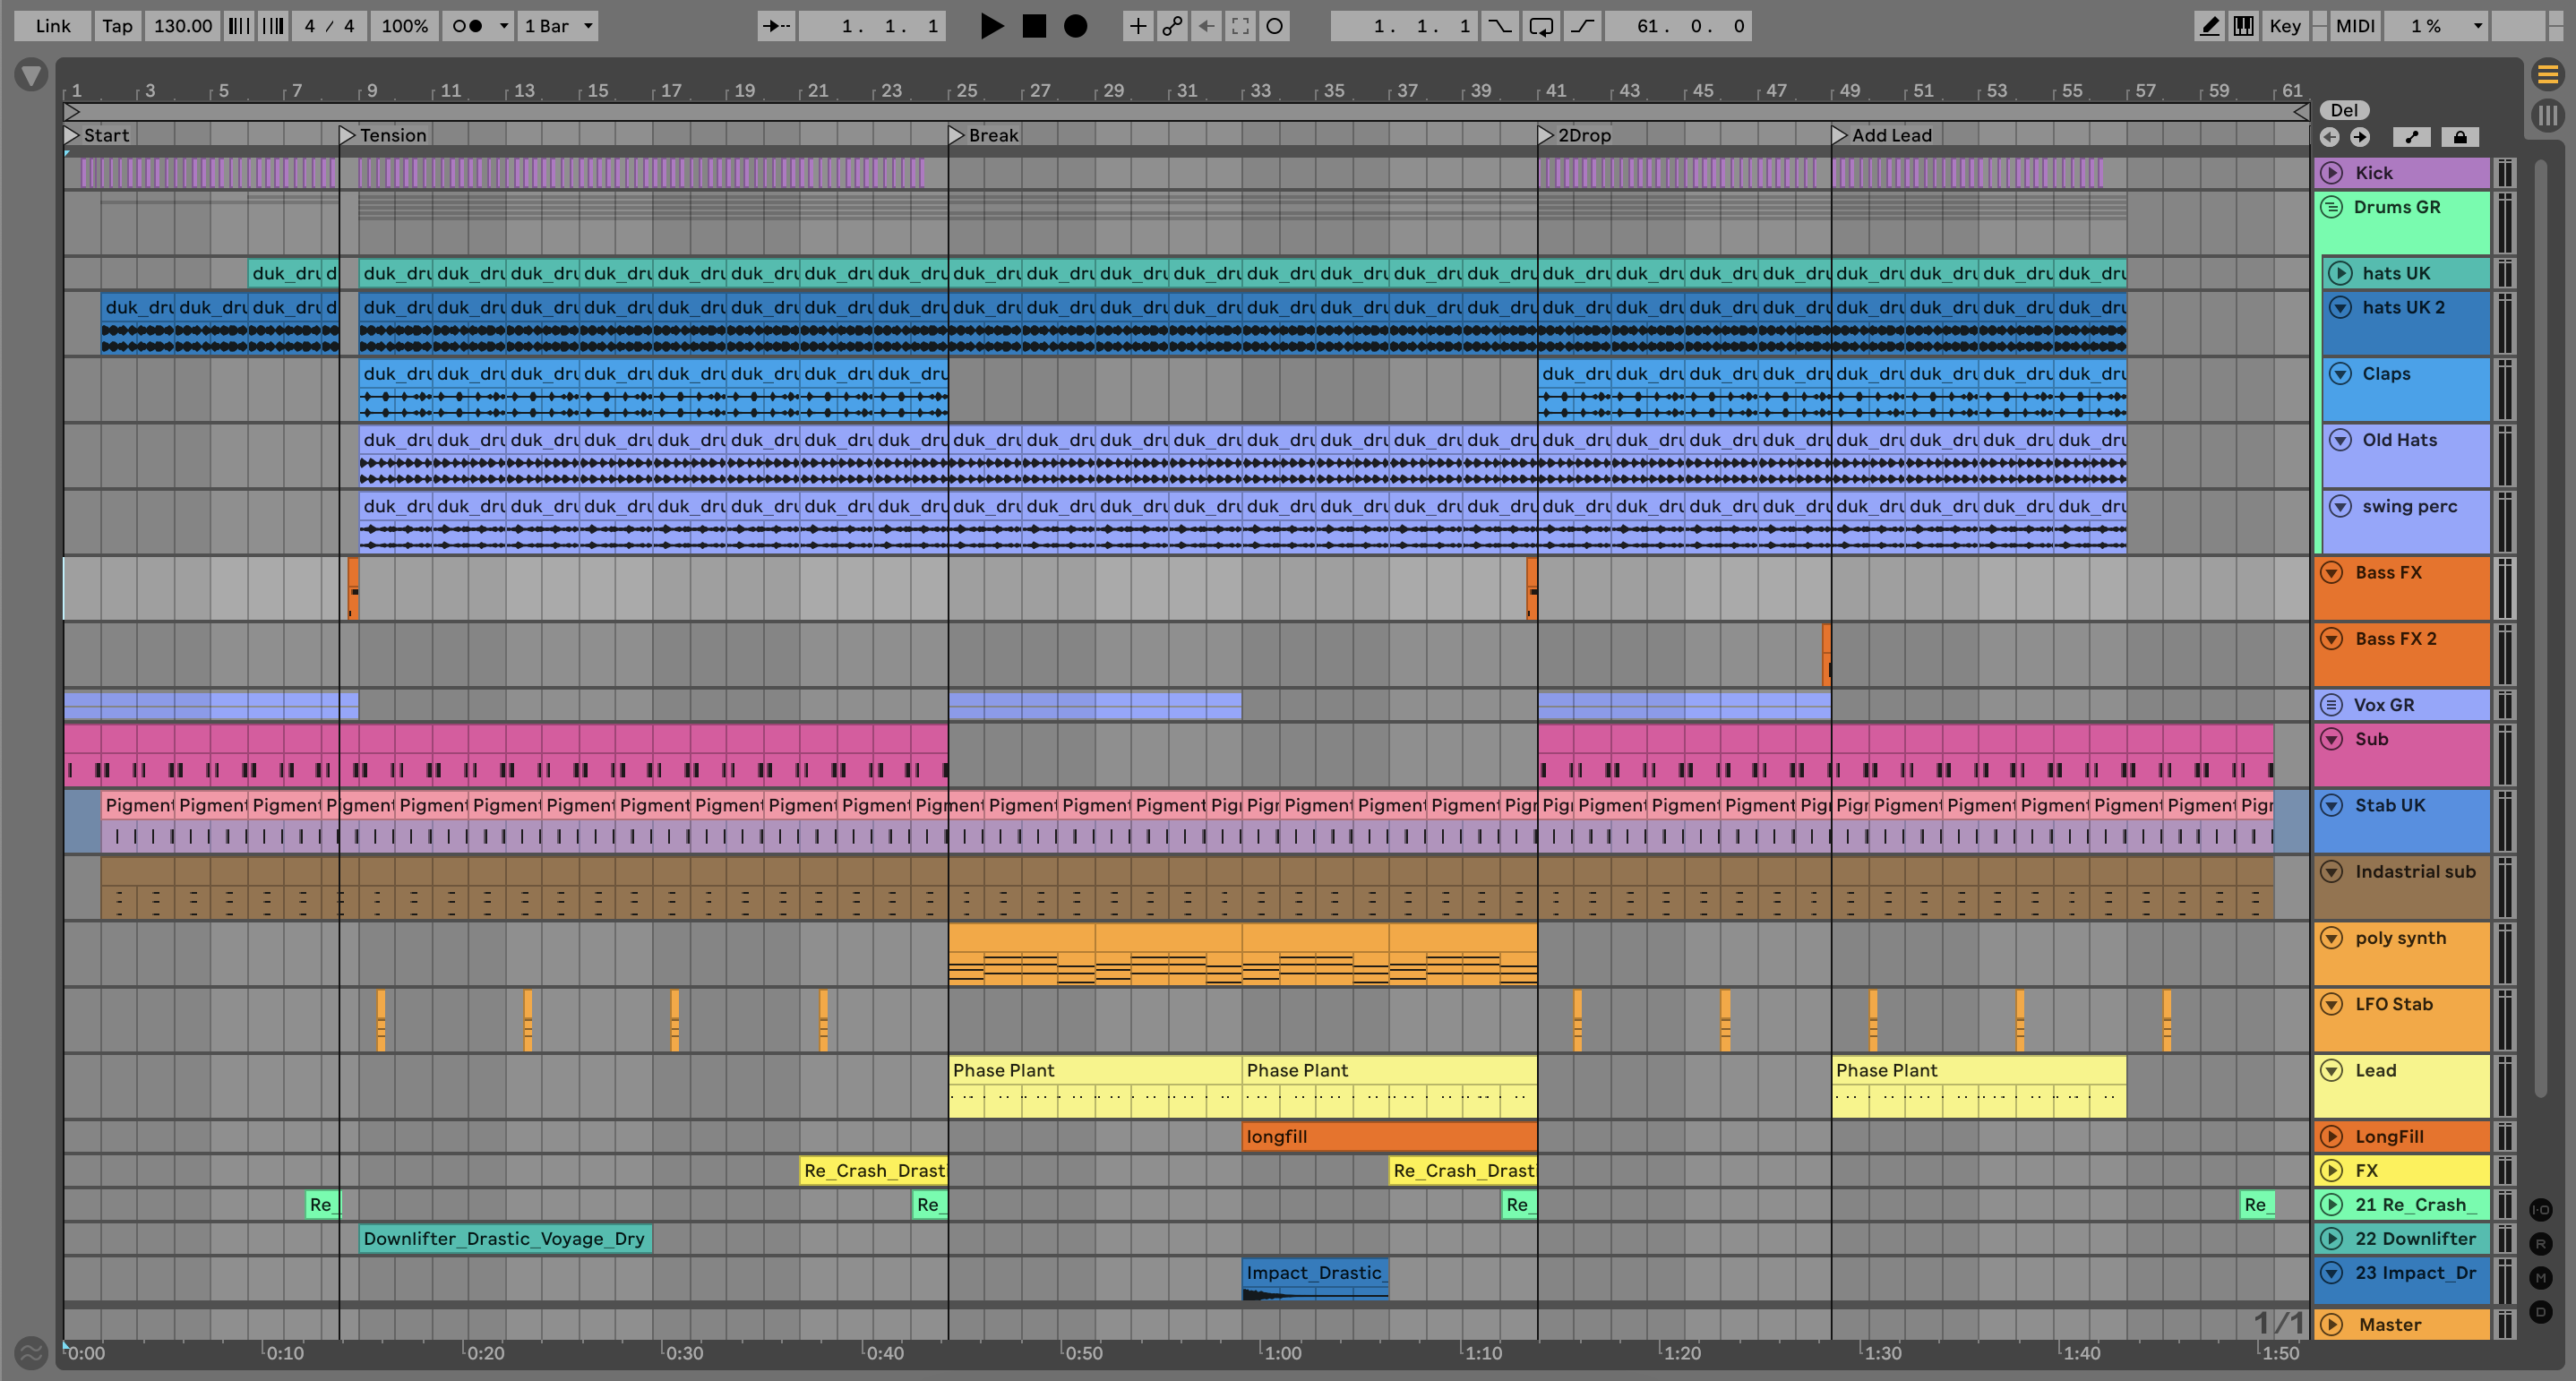Viewport: 2576px width, 1381px height.
Task: Click the Automation Arm icon
Action: pyautogui.click(x=1172, y=26)
